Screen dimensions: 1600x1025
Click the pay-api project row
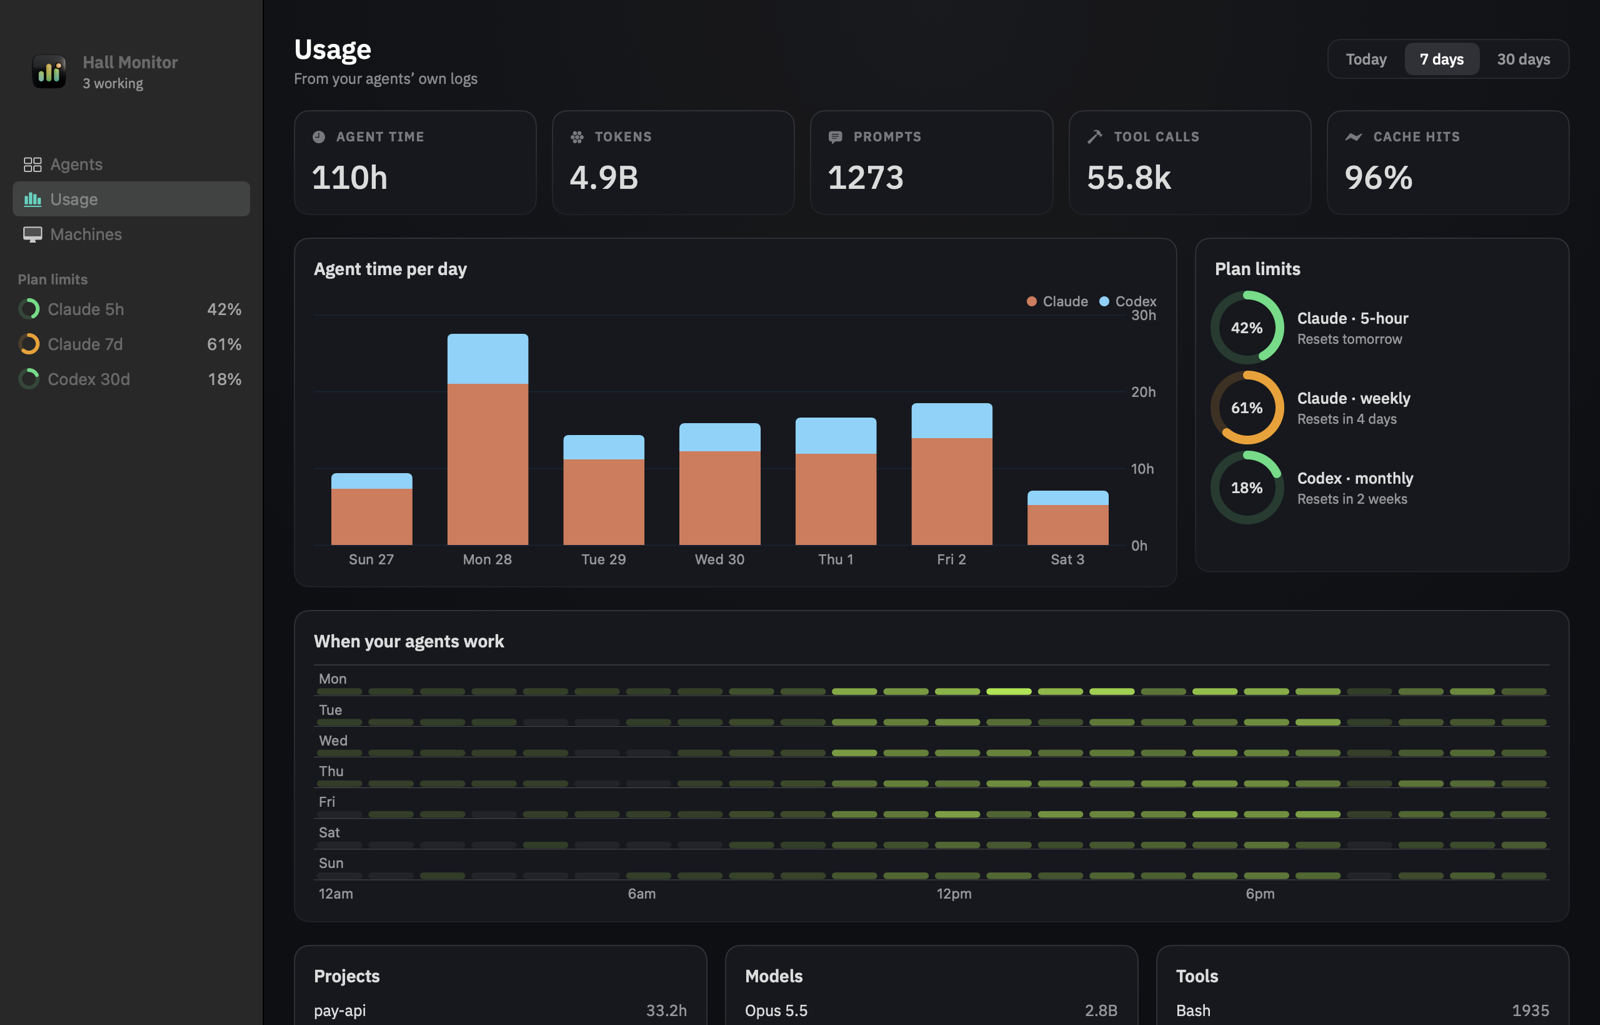(x=500, y=1010)
